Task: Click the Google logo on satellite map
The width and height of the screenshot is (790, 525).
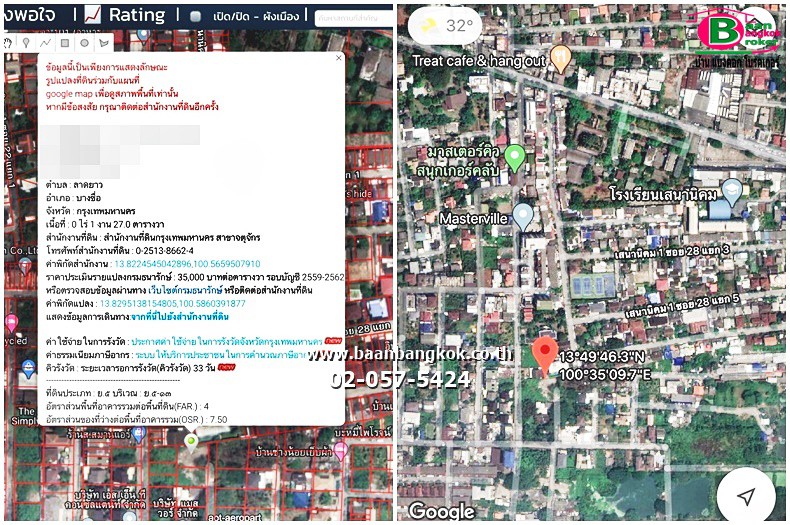Action: coord(441,511)
